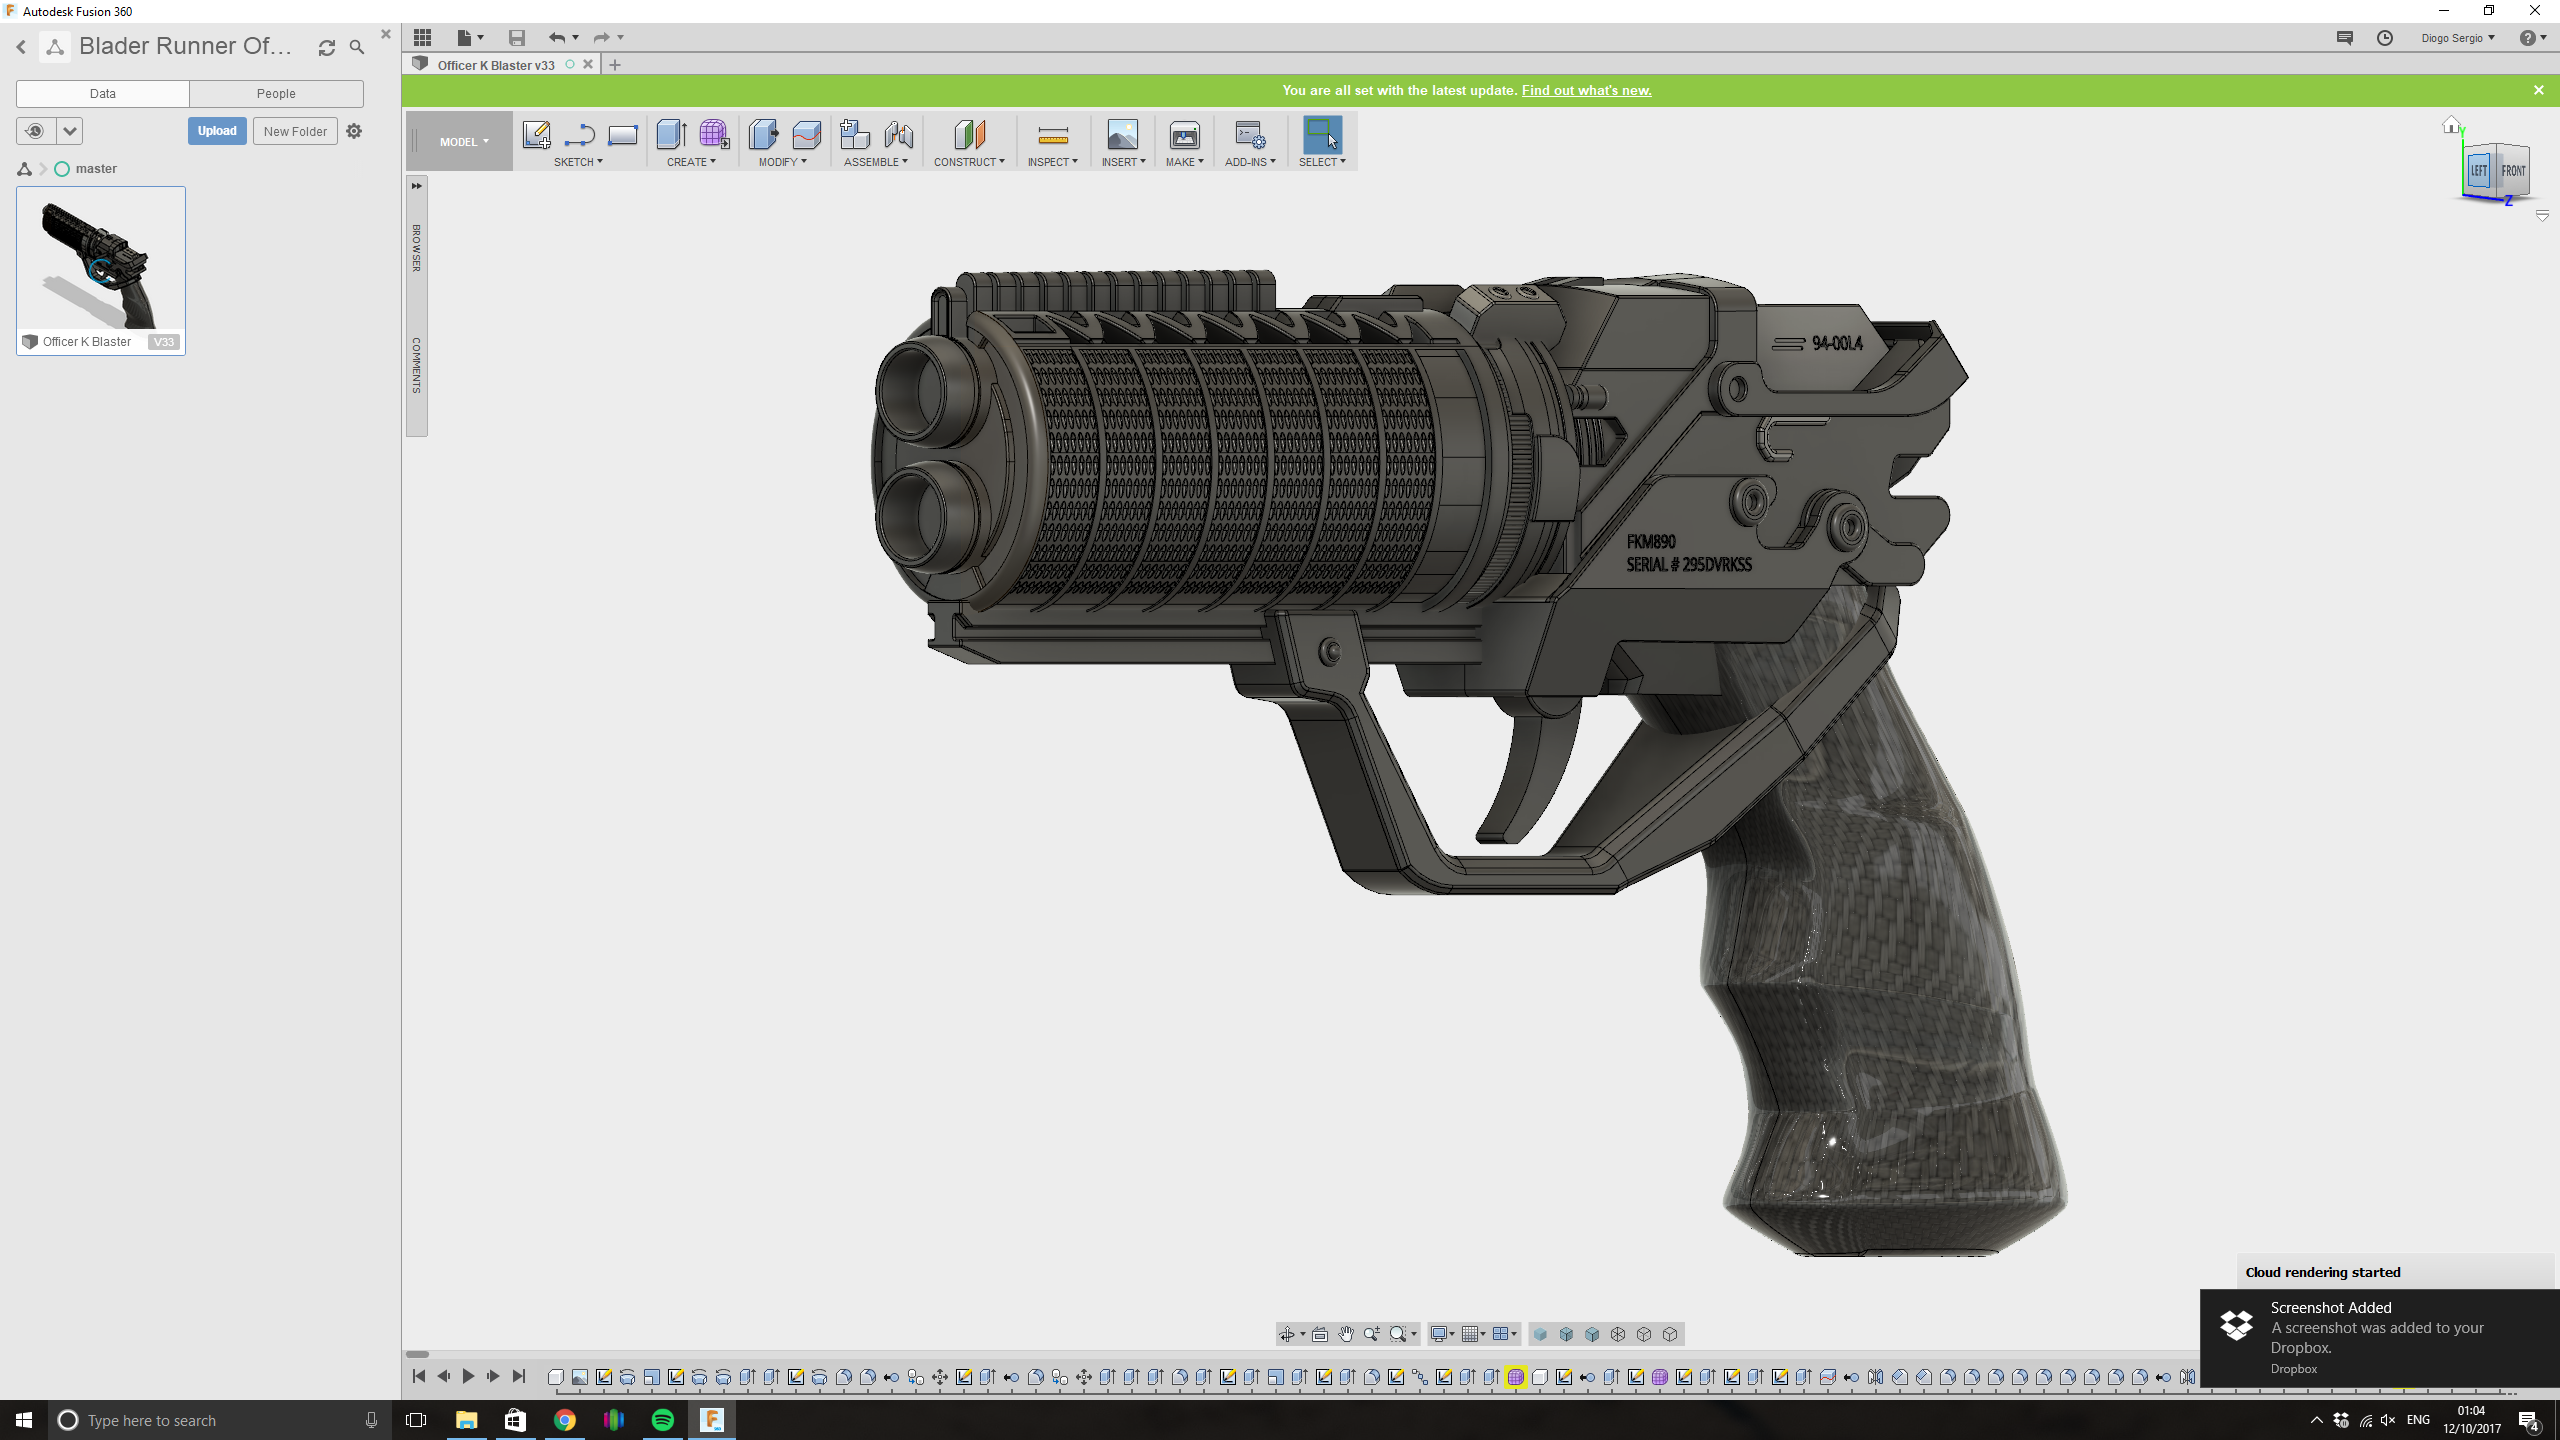Screen dimensions: 2560x1440
Task: Click the Undo arrow
Action: click(556, 37)
